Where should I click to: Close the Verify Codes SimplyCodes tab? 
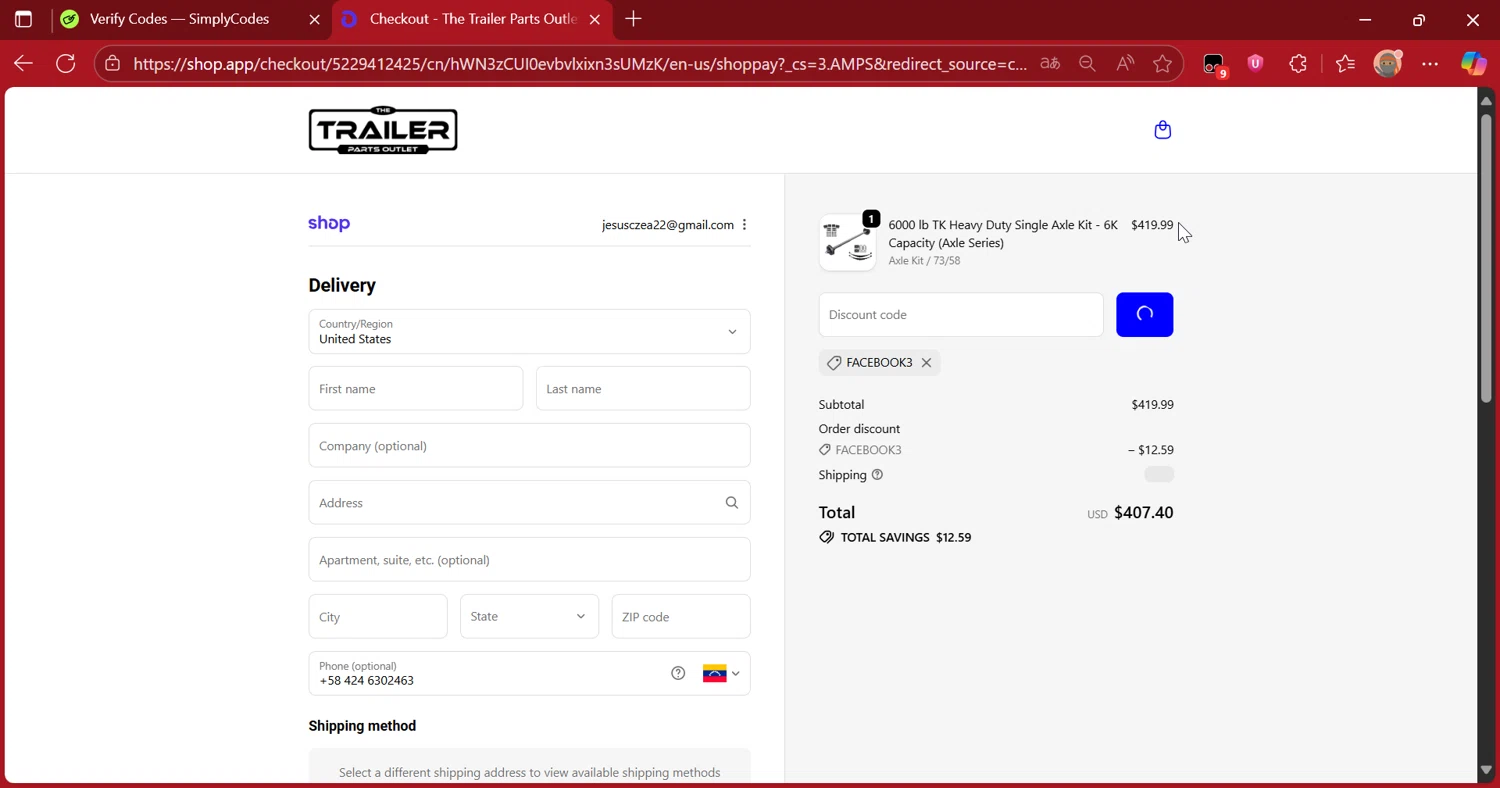tap(314, 19)
